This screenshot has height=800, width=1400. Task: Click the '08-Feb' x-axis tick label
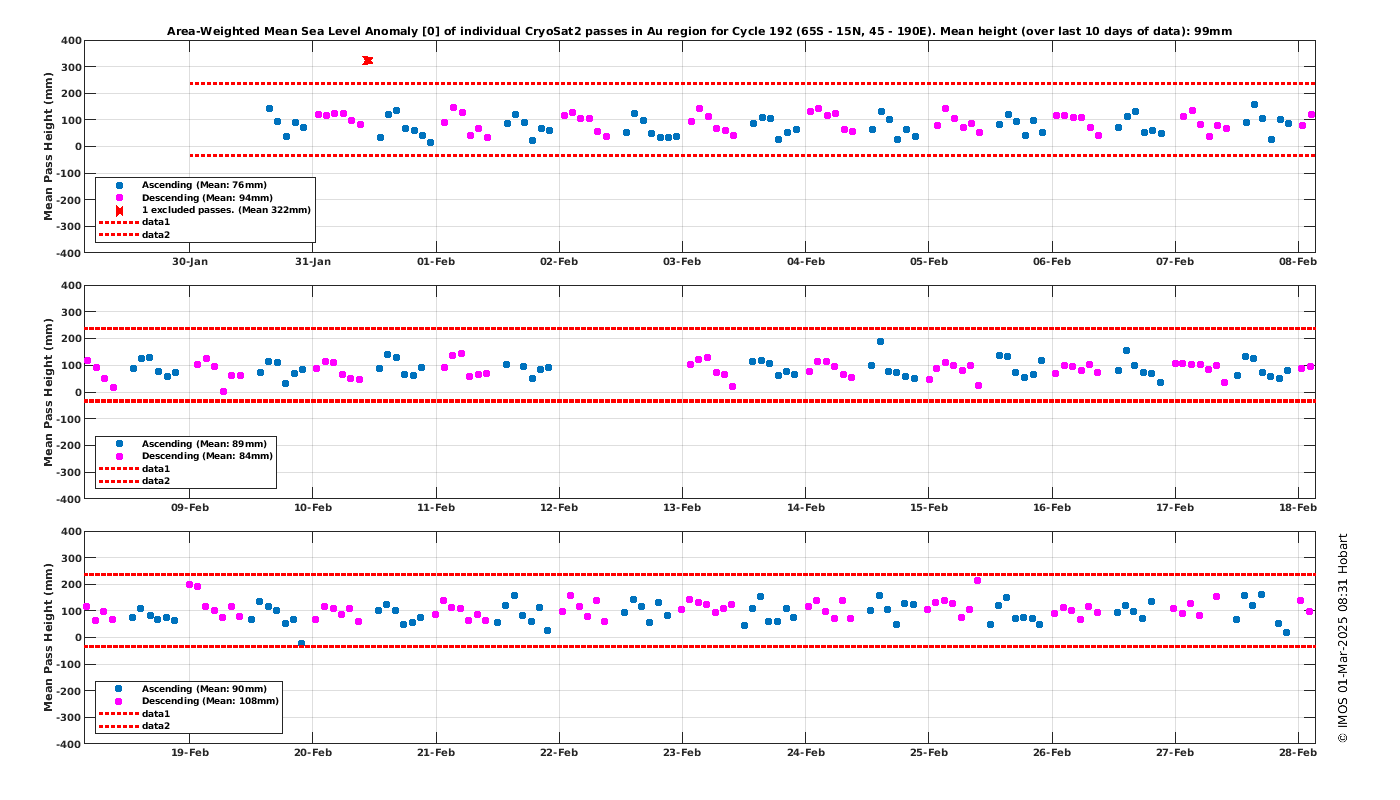coord(1298,262)
